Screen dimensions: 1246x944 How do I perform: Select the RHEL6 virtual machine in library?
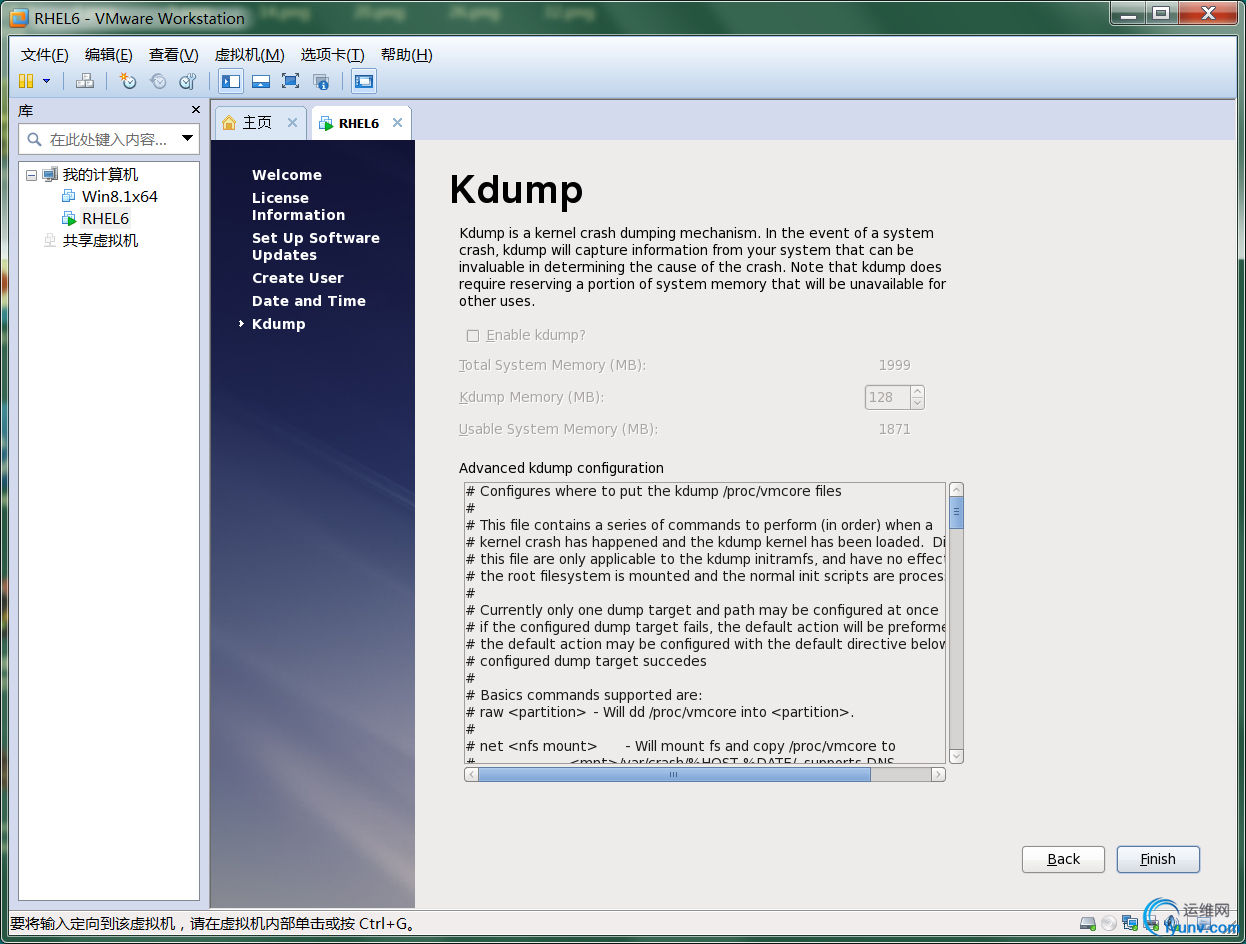tap(105, 219)
